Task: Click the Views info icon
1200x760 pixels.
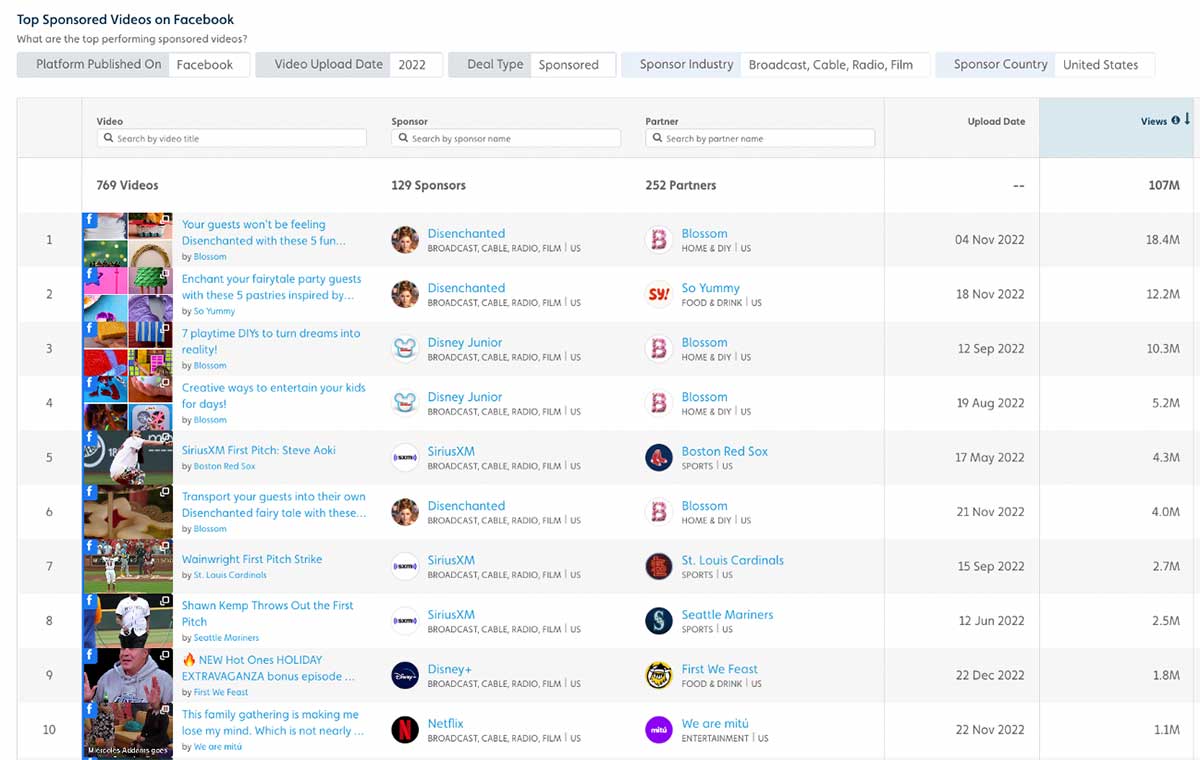Action: click(x=1175, y=121)
